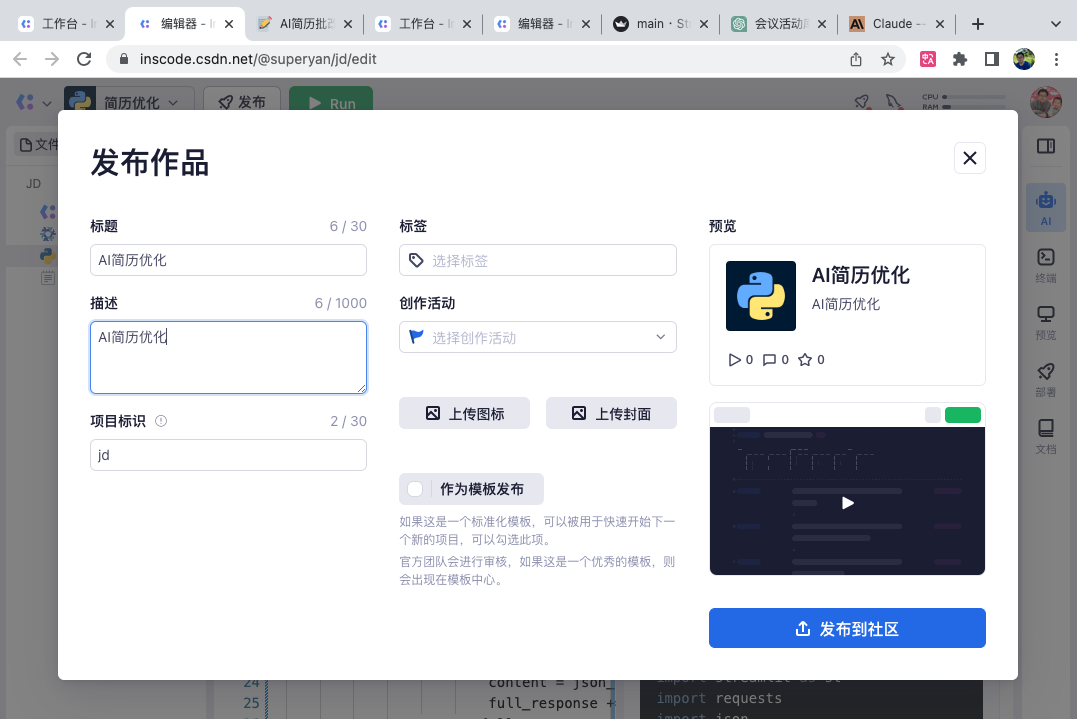Click the comment icon in preview card
The width and height of the screenshot is (1077, 719).
point(769,360)
